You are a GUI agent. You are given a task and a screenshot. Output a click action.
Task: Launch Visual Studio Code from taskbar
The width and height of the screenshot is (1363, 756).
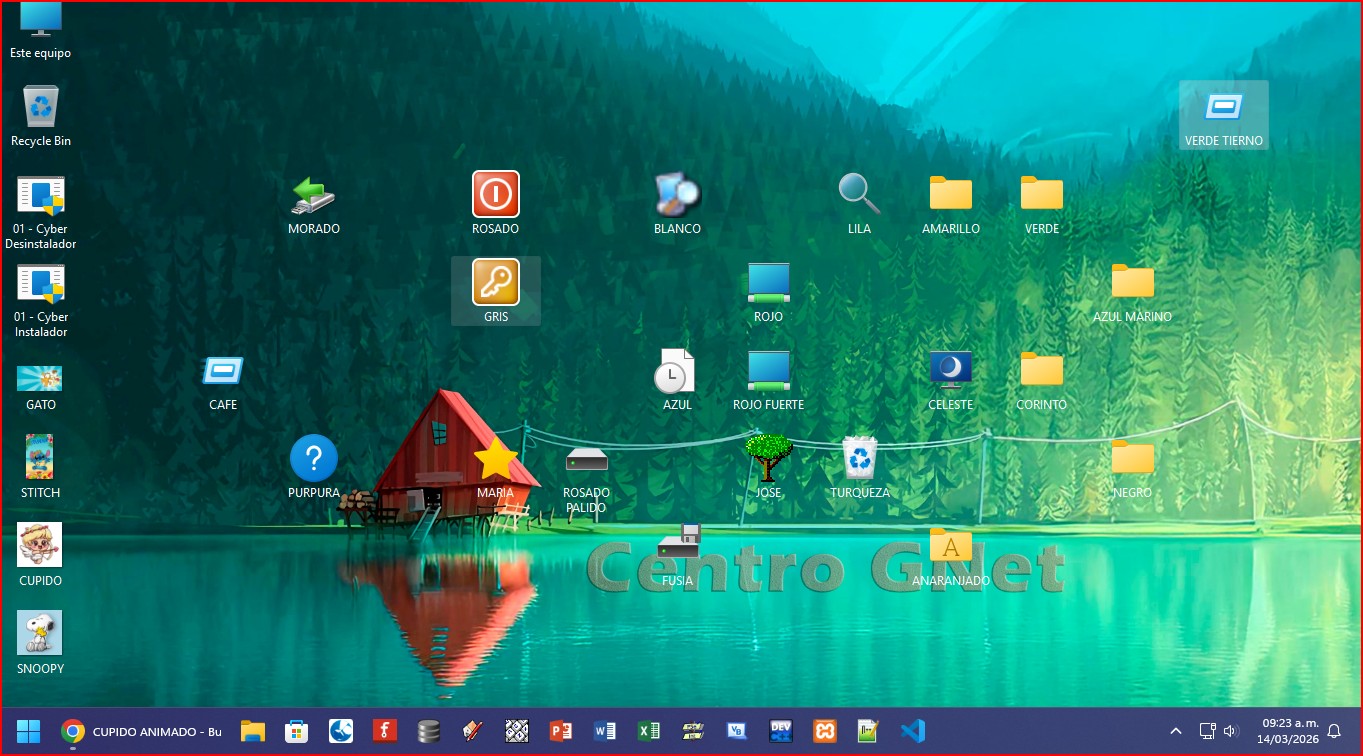coord(912,731)
